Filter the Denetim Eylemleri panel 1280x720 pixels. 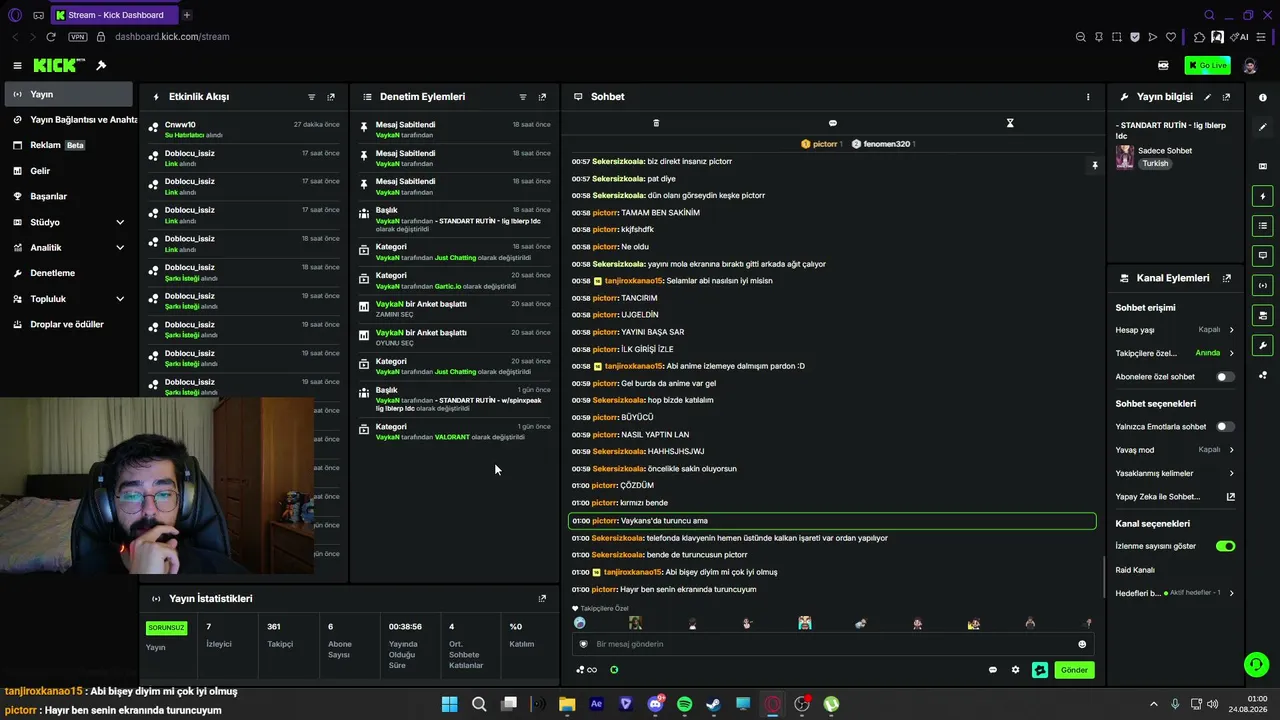[523, 97]
